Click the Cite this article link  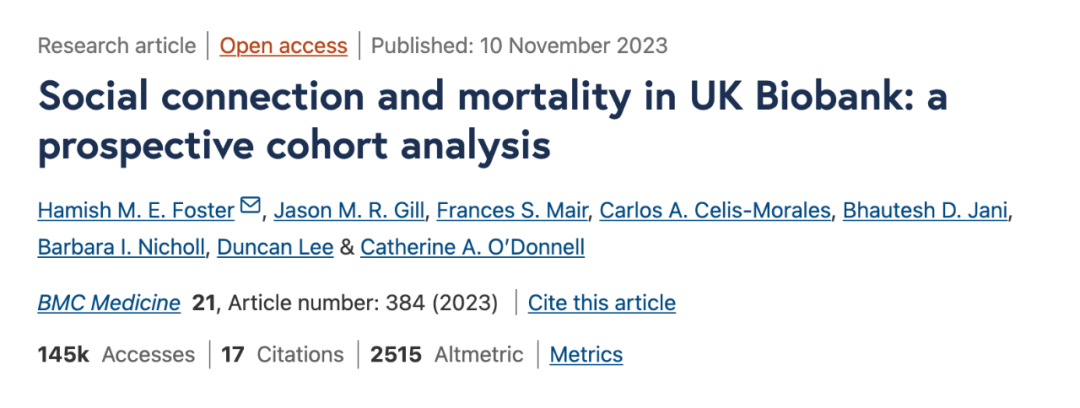click(x=601, y=303)
